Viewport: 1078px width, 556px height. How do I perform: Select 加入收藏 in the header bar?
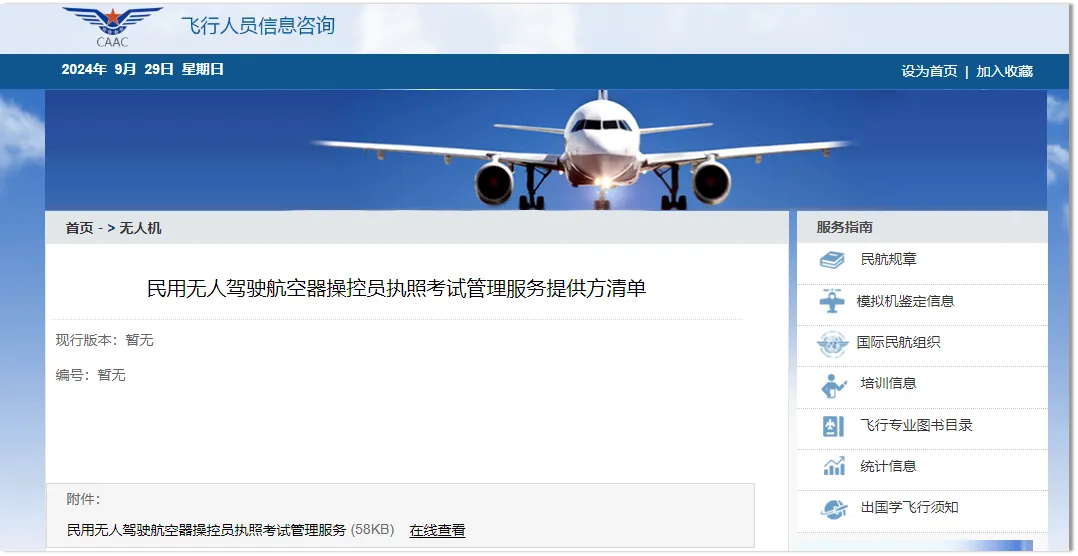pyautogui.click(x=1004, y=71)
